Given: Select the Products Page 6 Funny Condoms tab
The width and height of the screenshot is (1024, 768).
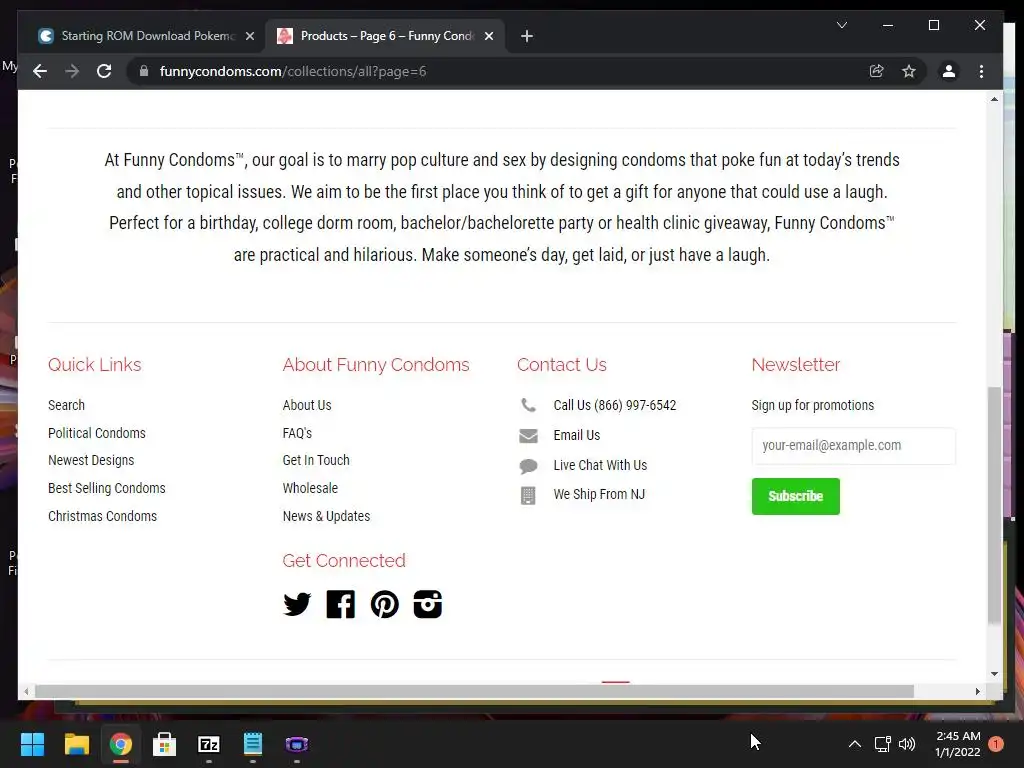Looking at the screenshot, I should (x=385, y=36).
